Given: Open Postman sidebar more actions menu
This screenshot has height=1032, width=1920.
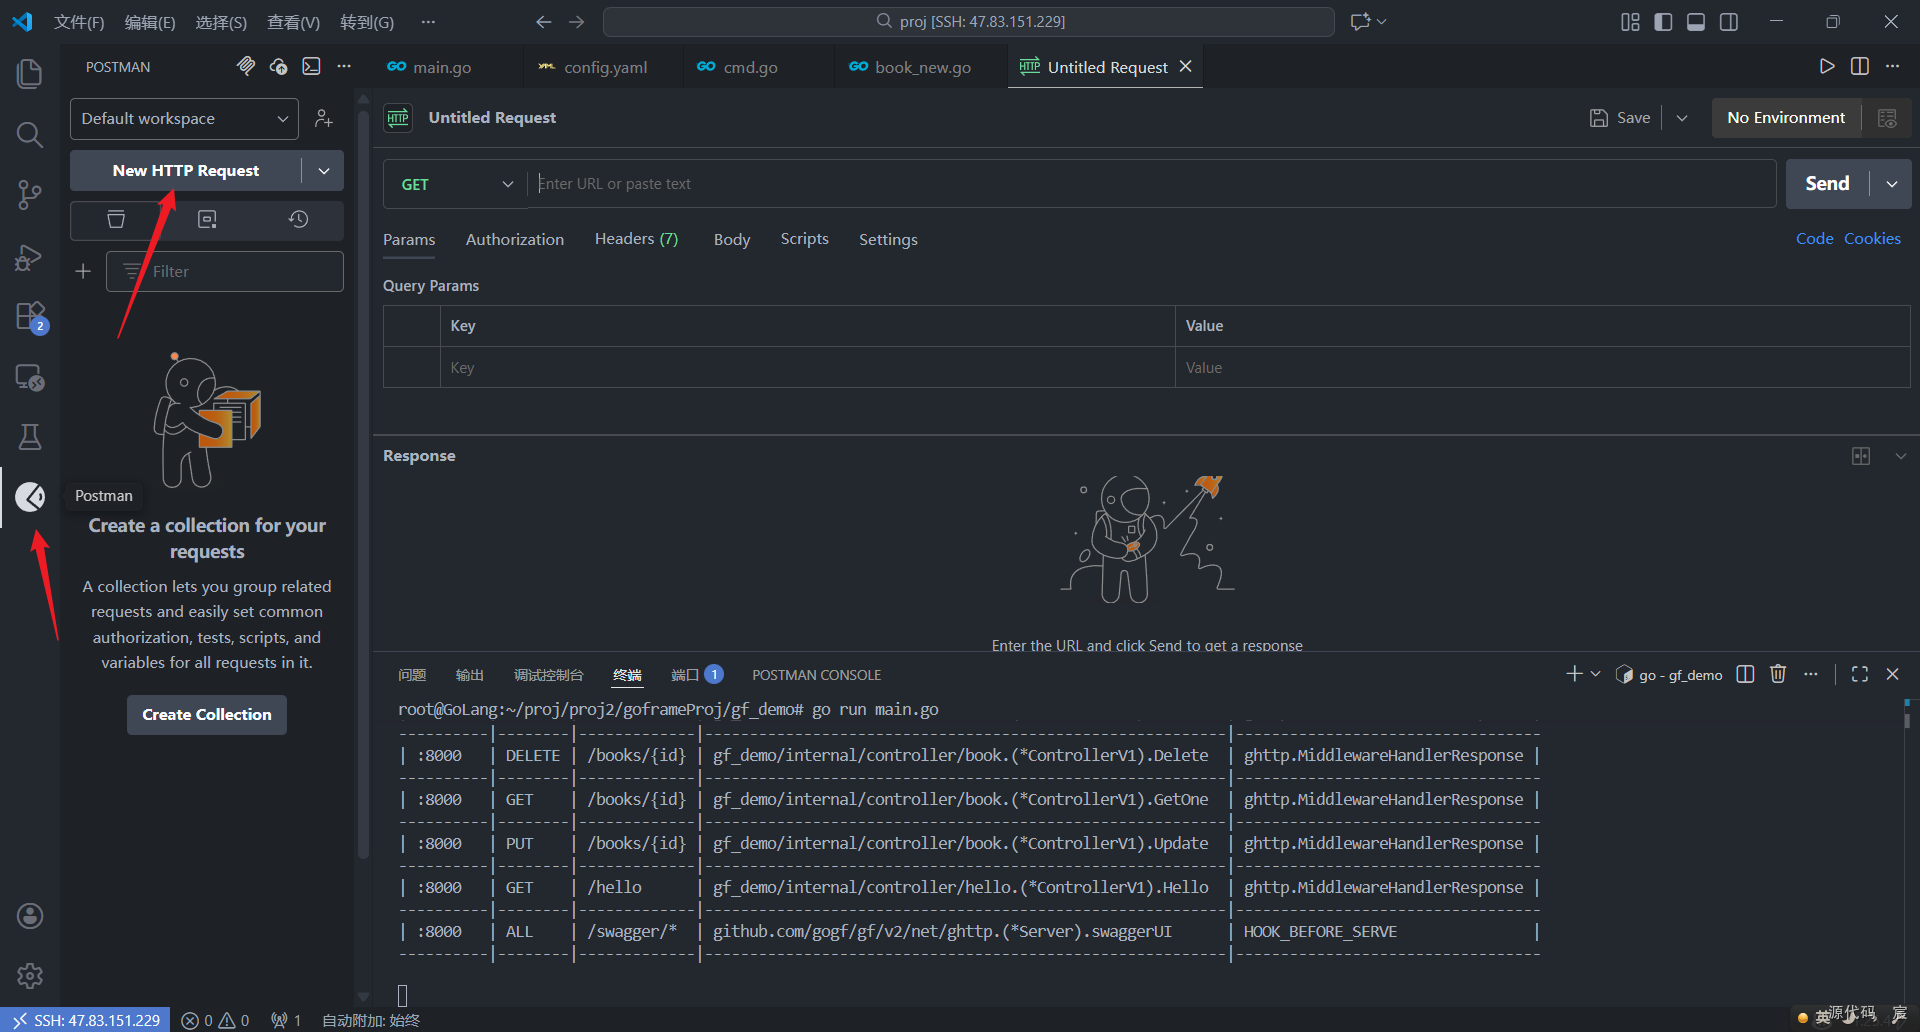Looking at the screenshot, I should (344, 66).
